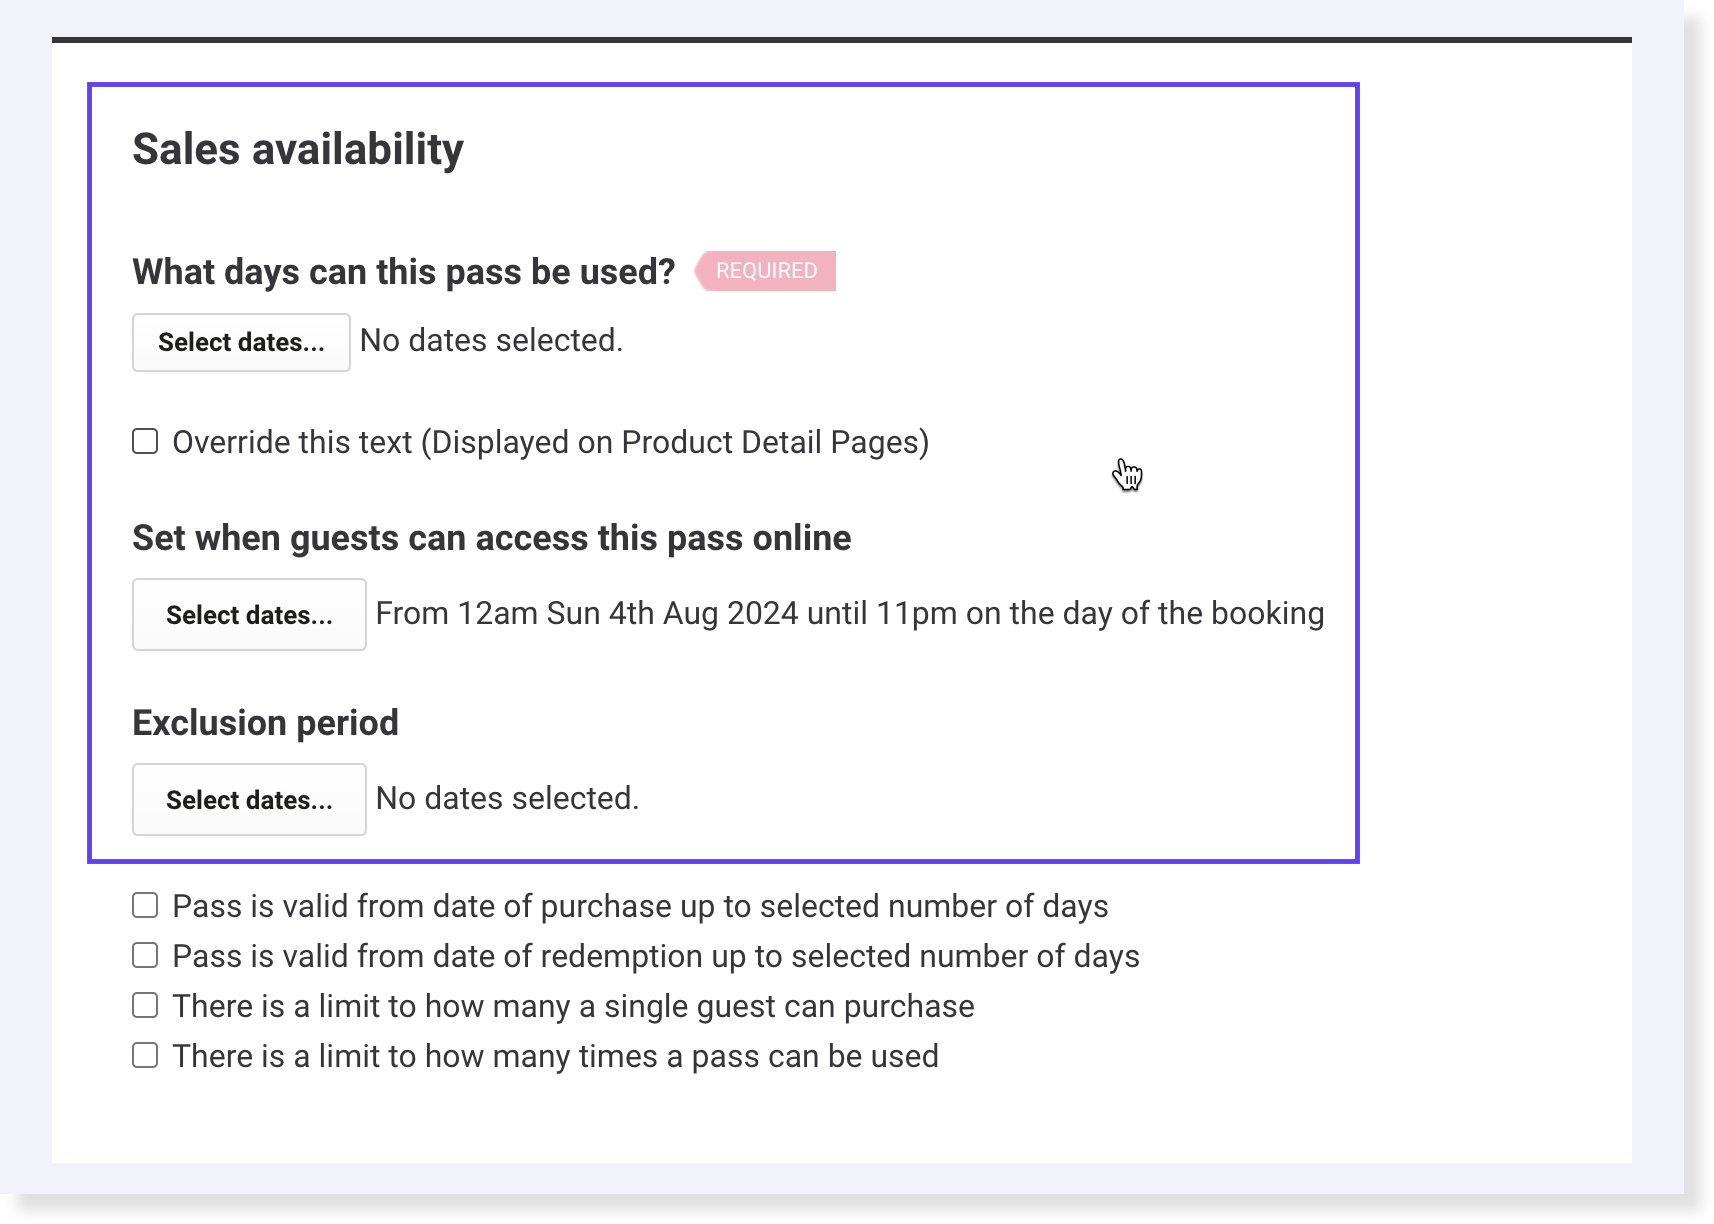
Task: Check valid from date of redemption checkbox
Action: (x=146, y=956)
